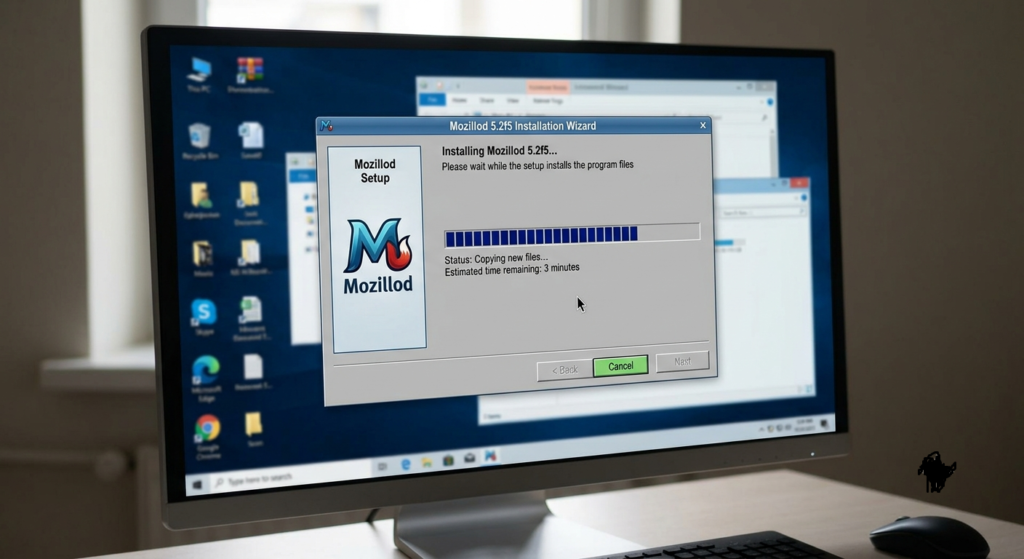Open Edge from the taskbar

click(406, 464)
